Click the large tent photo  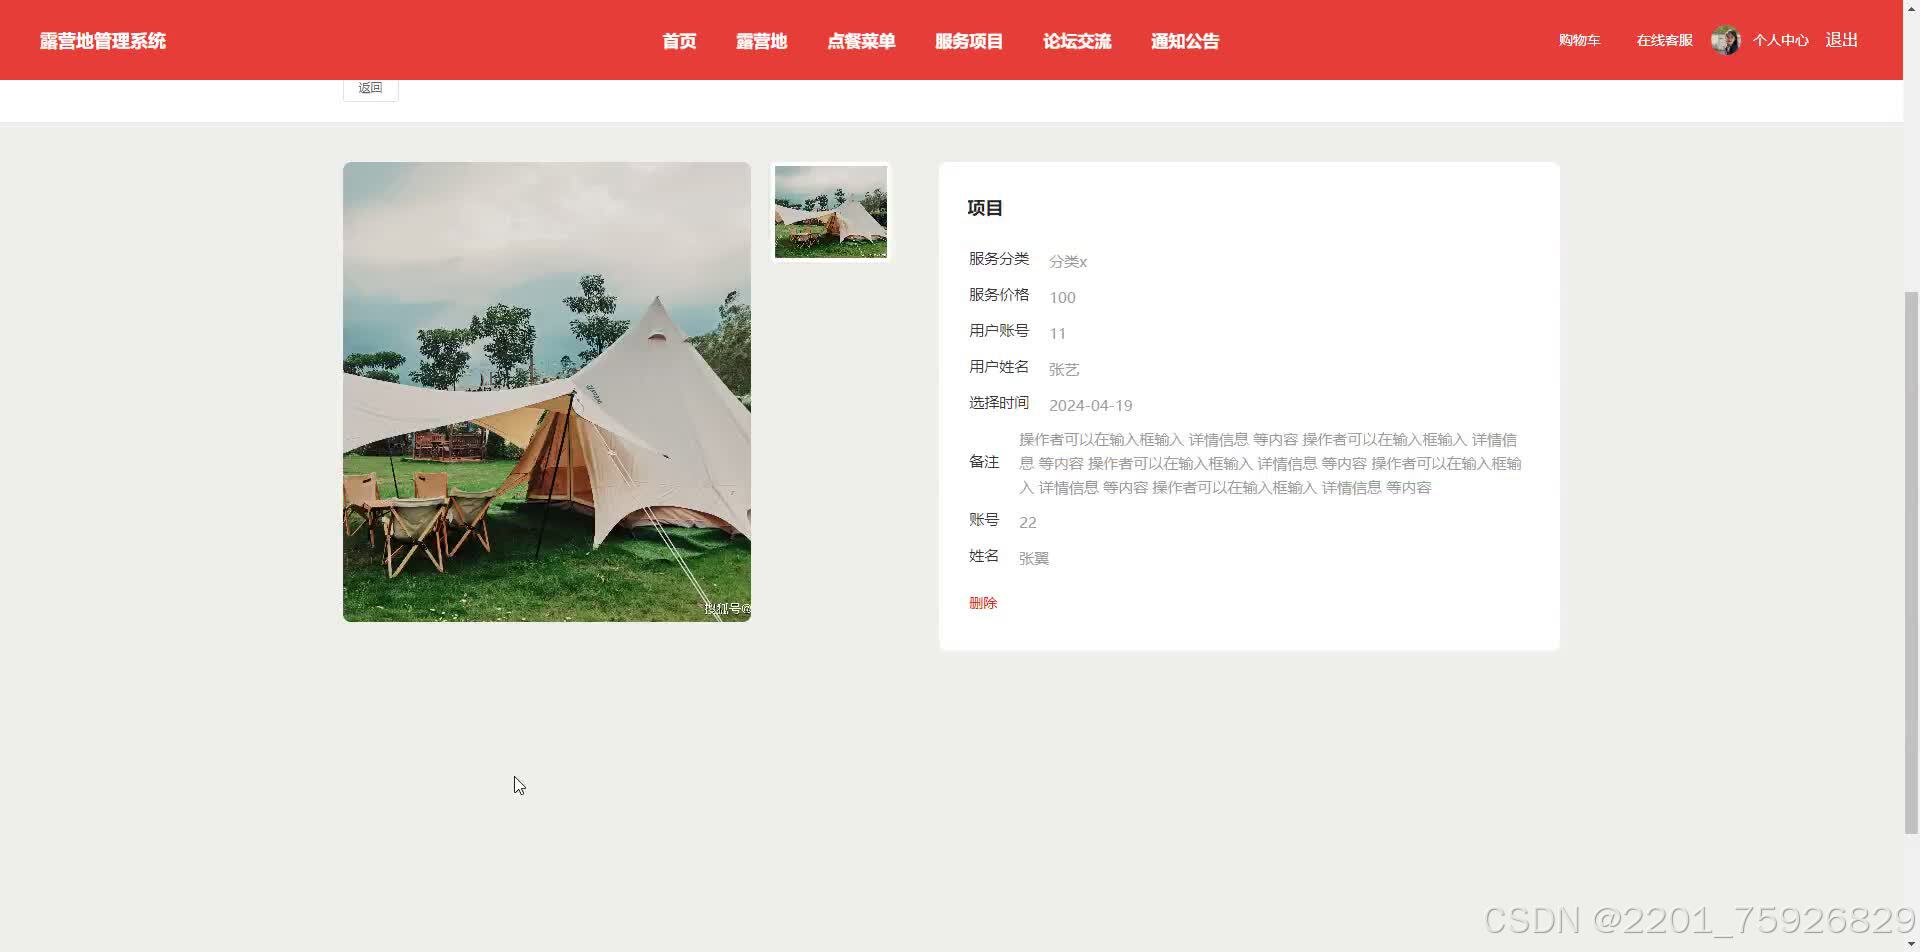tap(547, 392)
